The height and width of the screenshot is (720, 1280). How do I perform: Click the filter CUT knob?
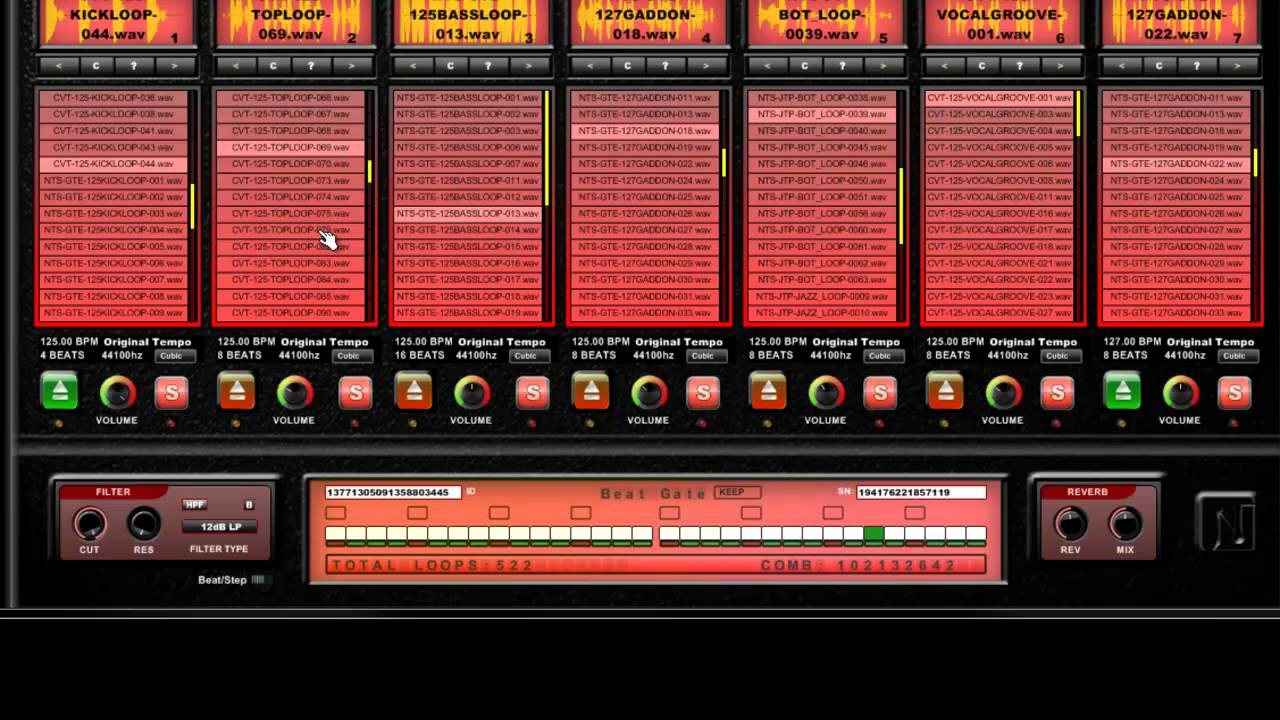(x=90, y=523)
